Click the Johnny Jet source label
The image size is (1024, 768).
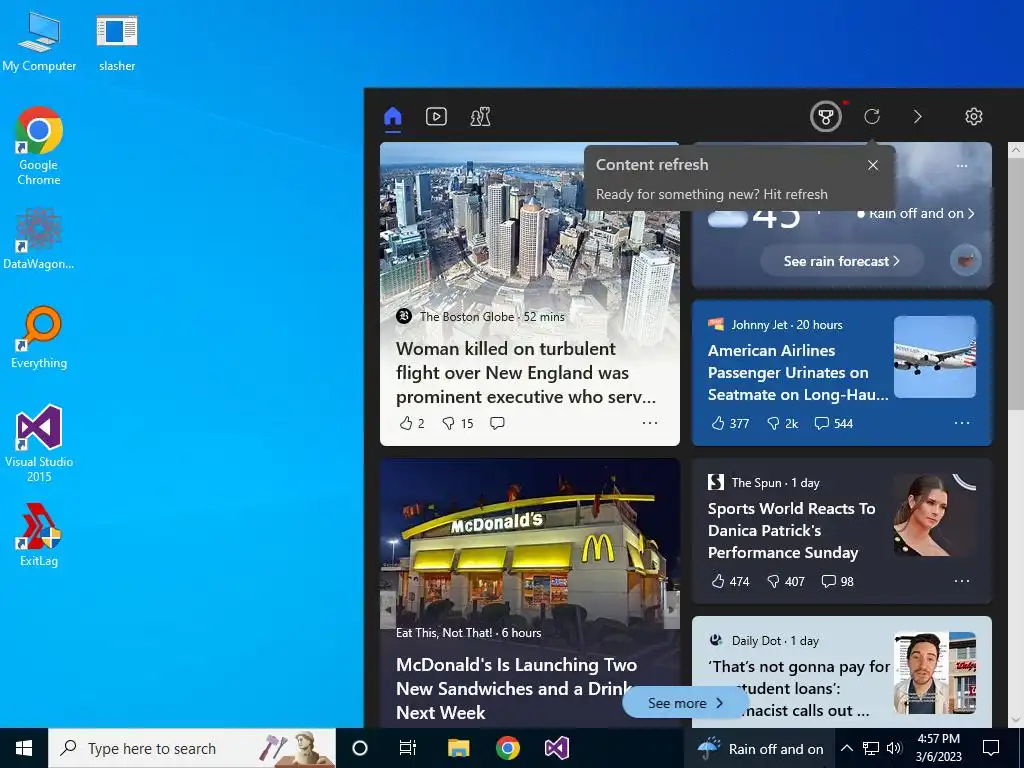click(760, 325)
